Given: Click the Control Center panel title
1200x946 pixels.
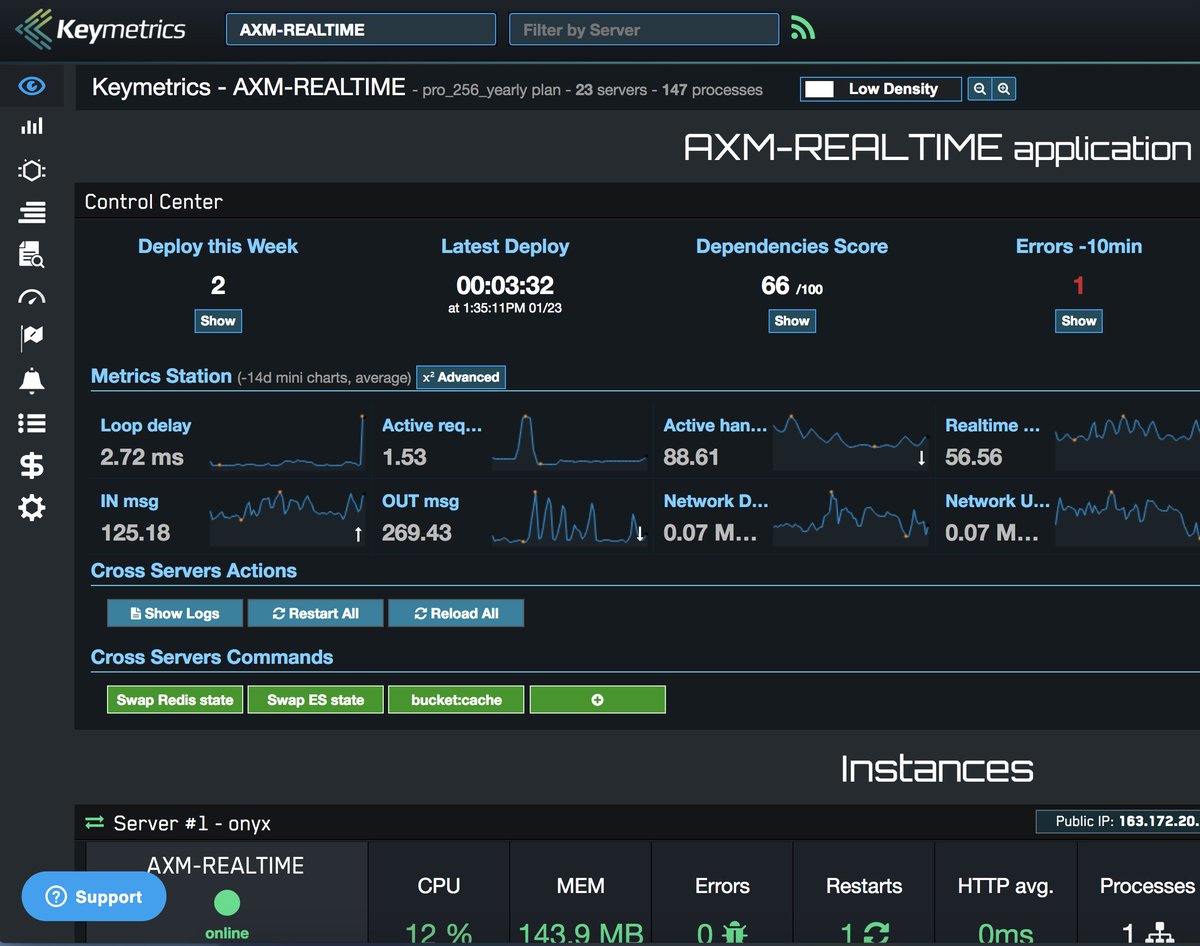Looking at the screenshot, I should tap(153, 202).
